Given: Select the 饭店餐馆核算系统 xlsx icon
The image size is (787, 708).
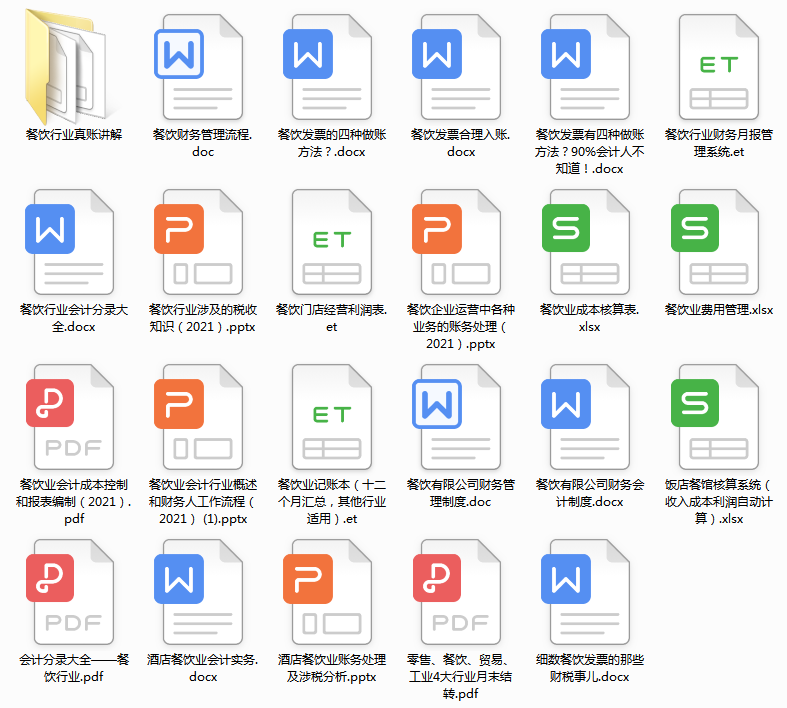Looking at the screenshot, I should pyautogui.click(x=715, y=417).
